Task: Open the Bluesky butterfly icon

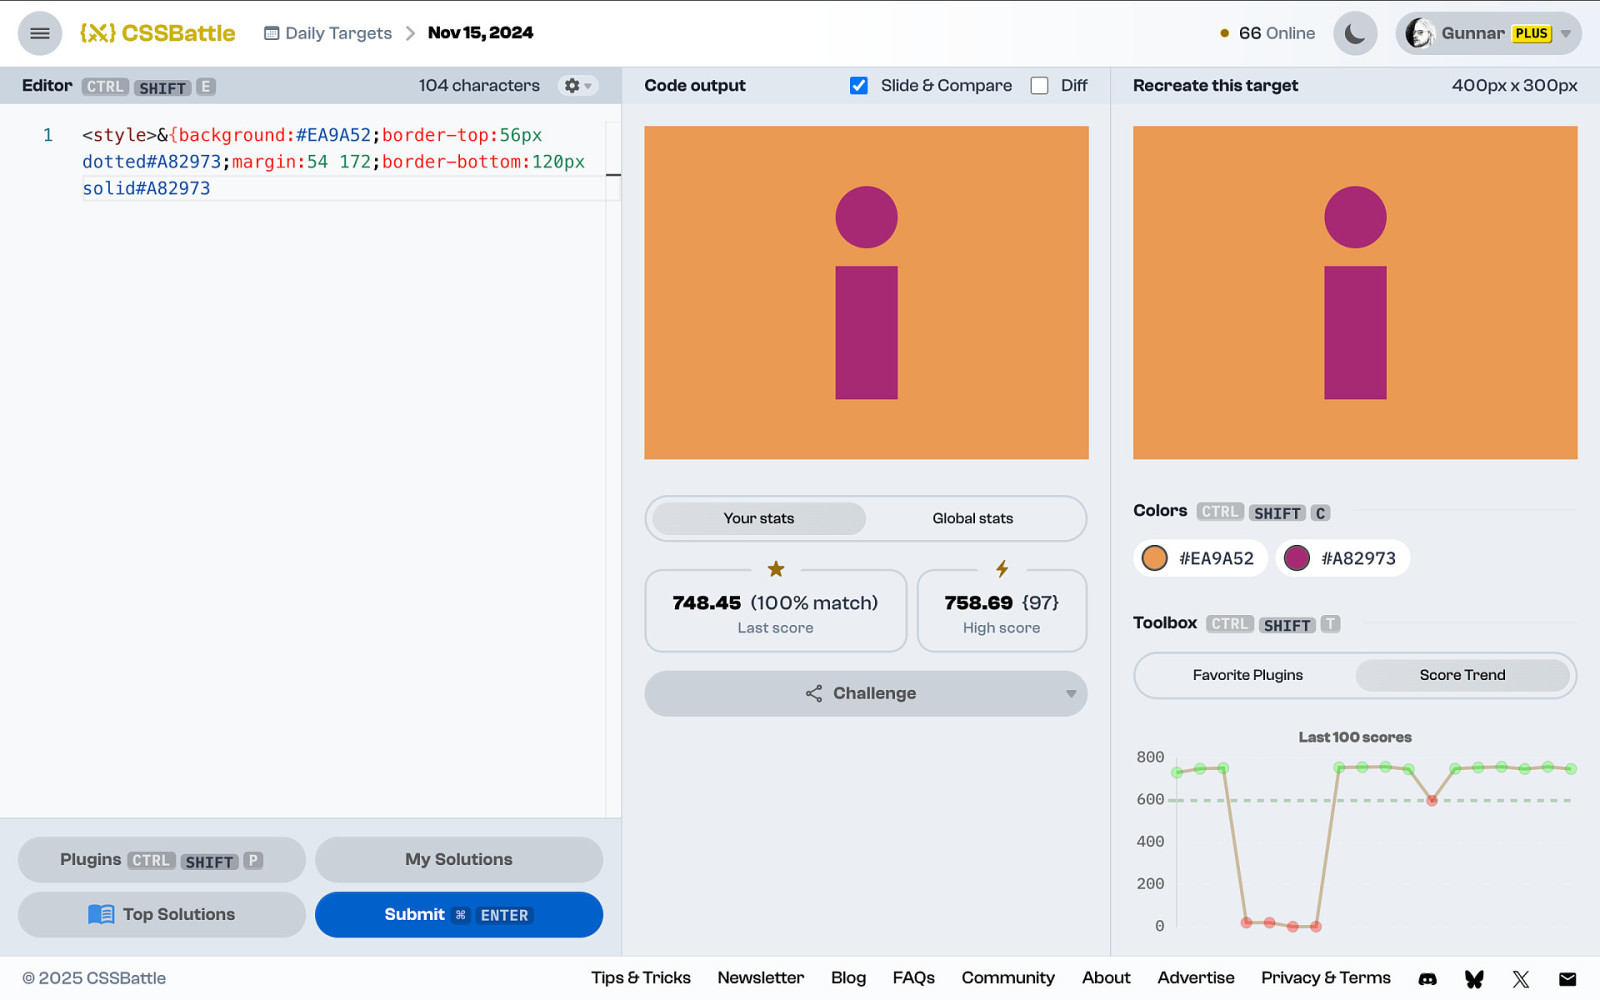Action: [1474, 979]
